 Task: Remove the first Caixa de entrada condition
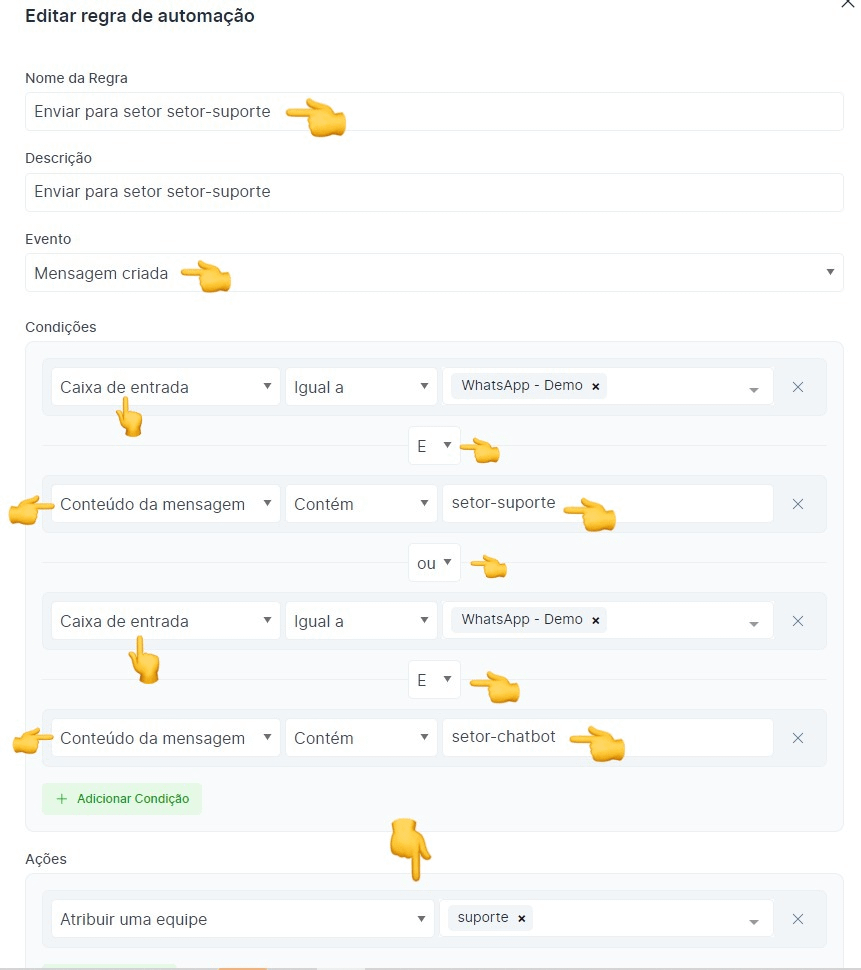[x=798, y=387]
